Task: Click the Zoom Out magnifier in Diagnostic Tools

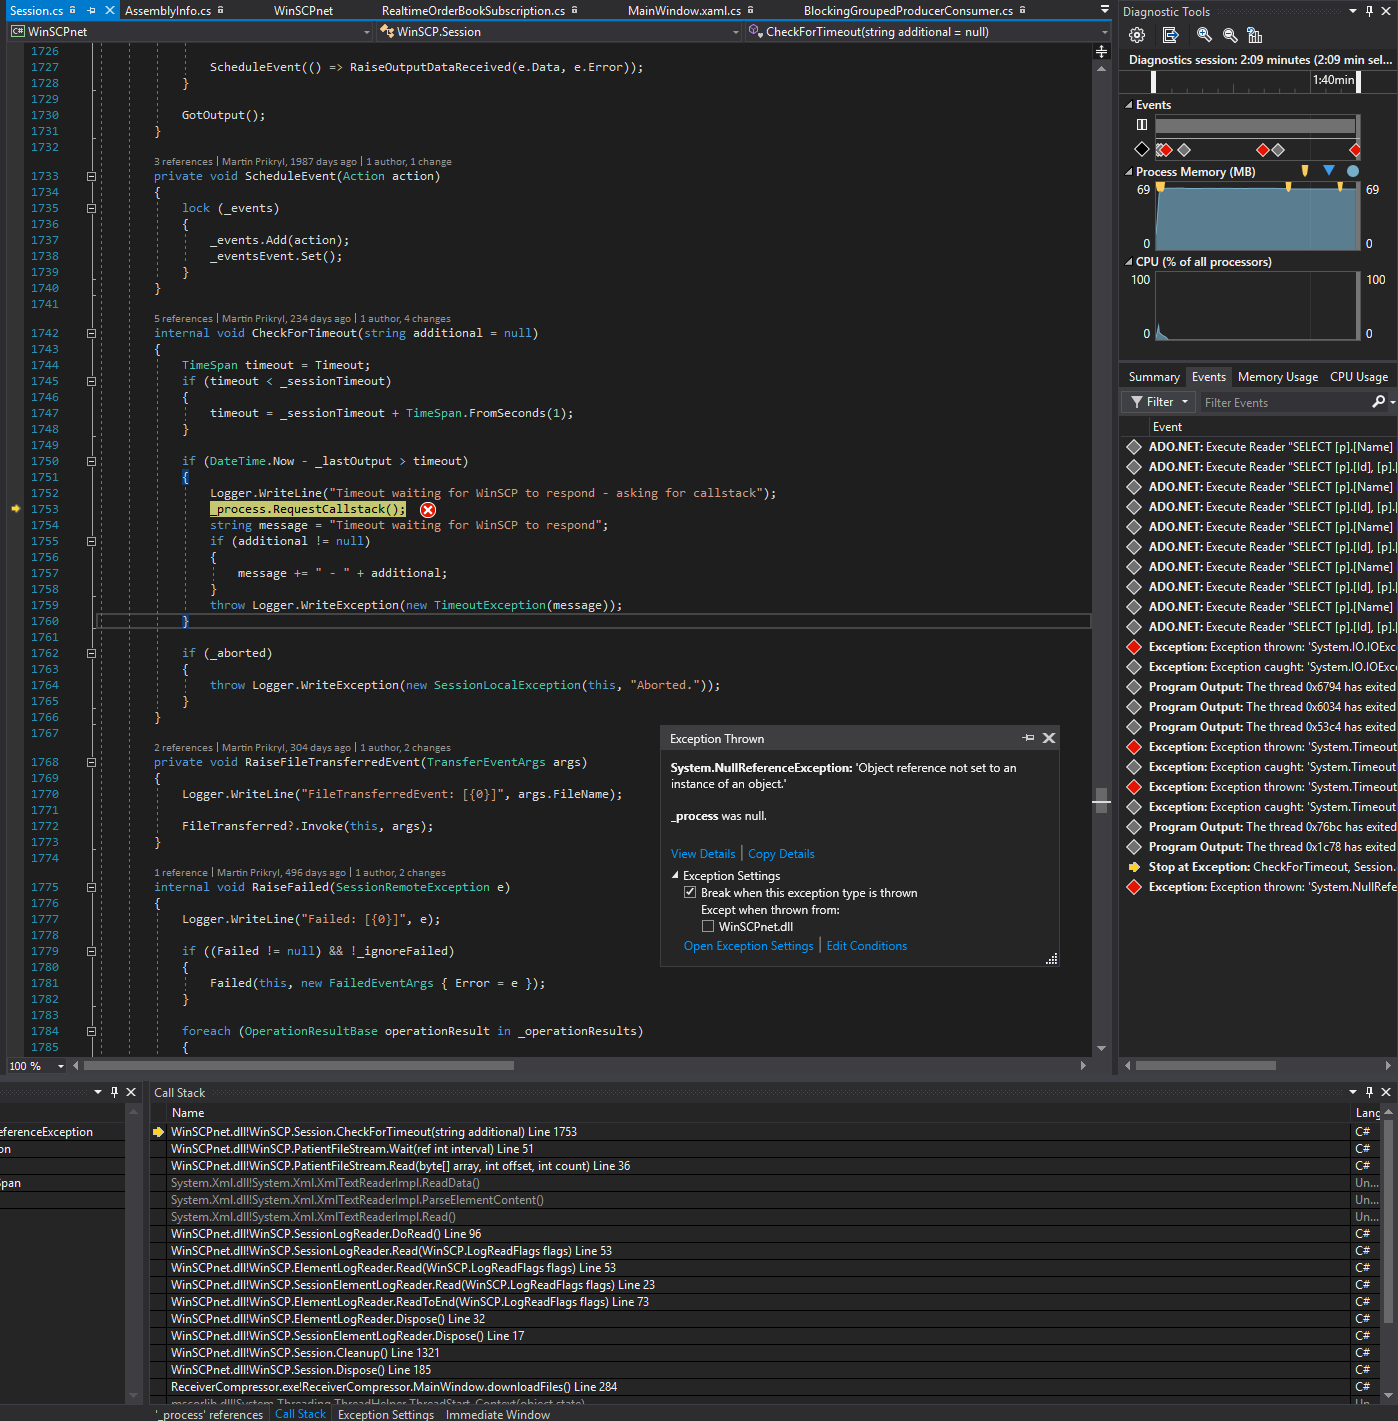Action: pyautogui.click(x=1230, y=35)
